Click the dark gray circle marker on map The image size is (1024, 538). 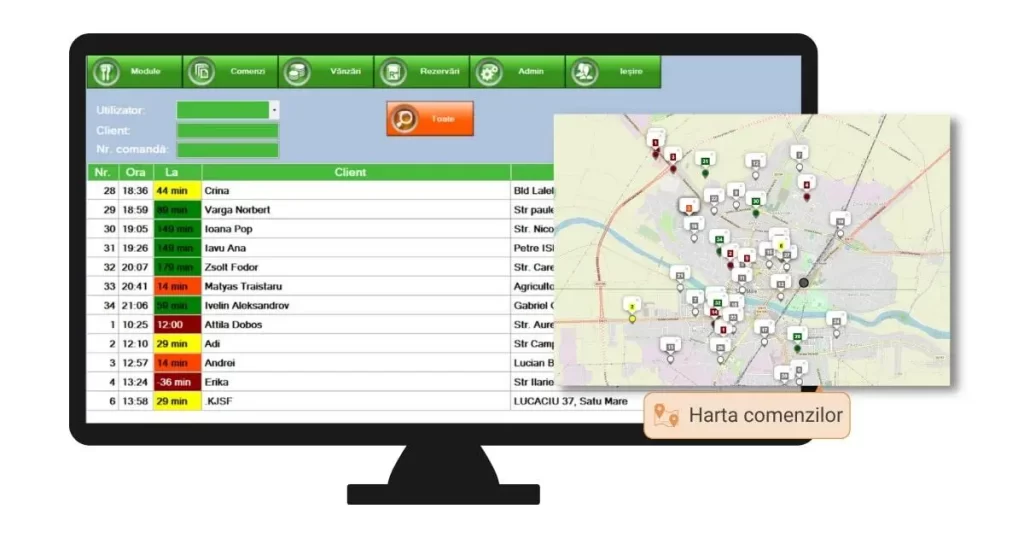[804, 283]
